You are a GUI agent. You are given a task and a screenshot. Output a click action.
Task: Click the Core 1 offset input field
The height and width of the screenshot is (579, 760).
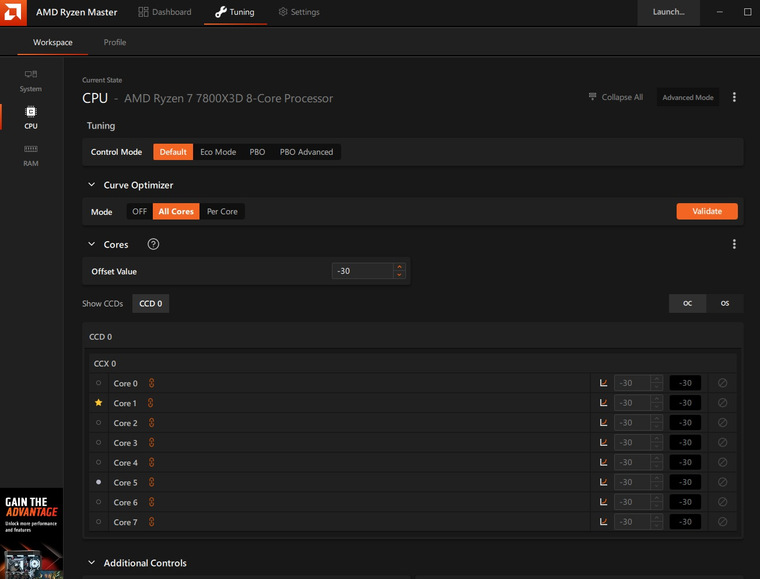pyautogui.click(x=633, y=403)
